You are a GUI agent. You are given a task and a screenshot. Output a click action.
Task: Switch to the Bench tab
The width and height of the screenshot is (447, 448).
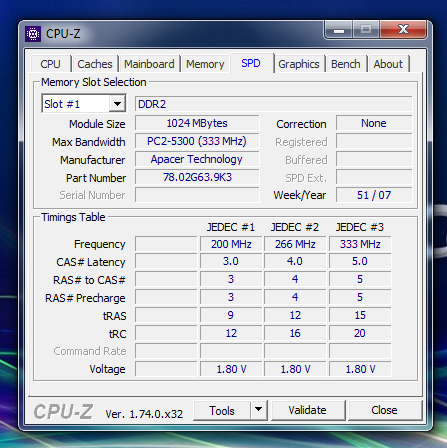pos(346,64)
